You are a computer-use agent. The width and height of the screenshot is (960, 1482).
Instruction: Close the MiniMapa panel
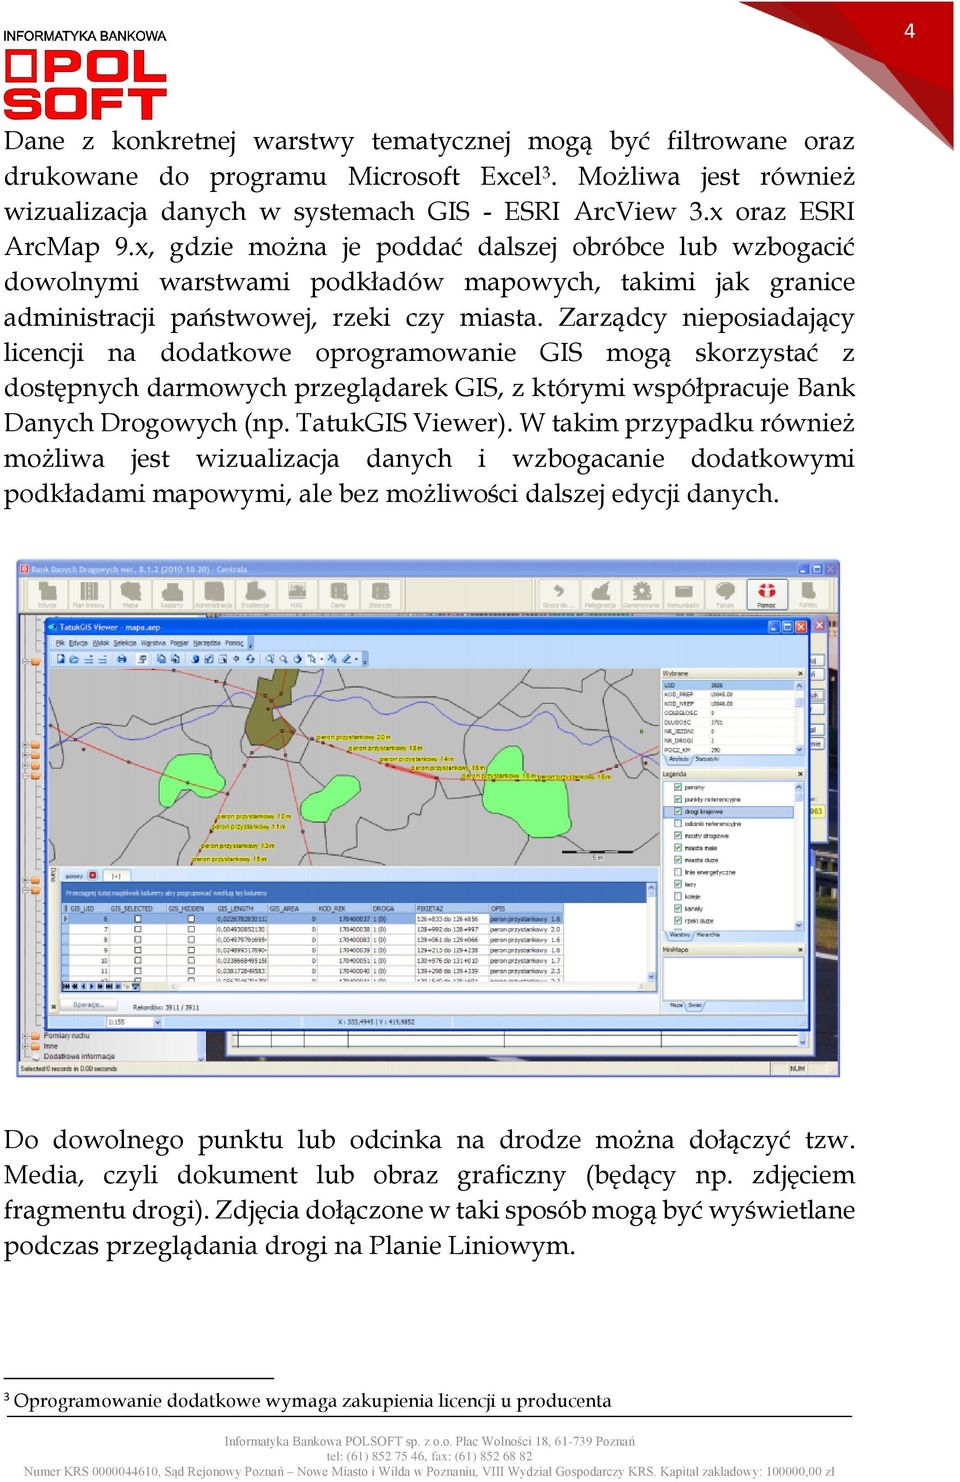pyautogui.click(x=799, y=950)
